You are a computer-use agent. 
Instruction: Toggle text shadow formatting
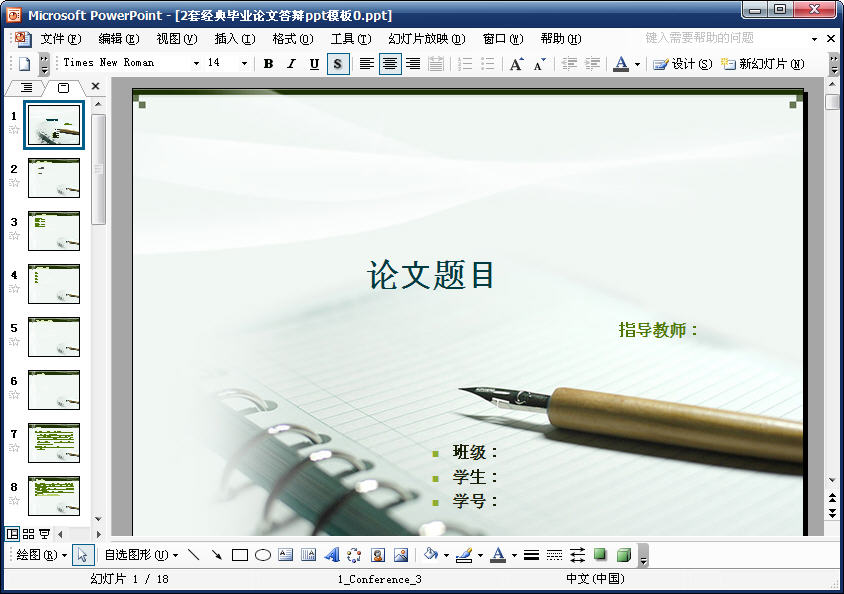[338, 63]
